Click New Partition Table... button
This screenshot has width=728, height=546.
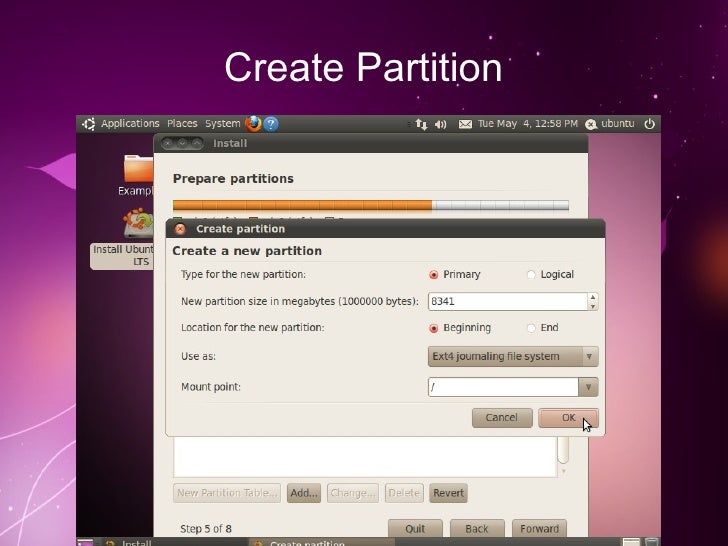[x=227, y=493]
